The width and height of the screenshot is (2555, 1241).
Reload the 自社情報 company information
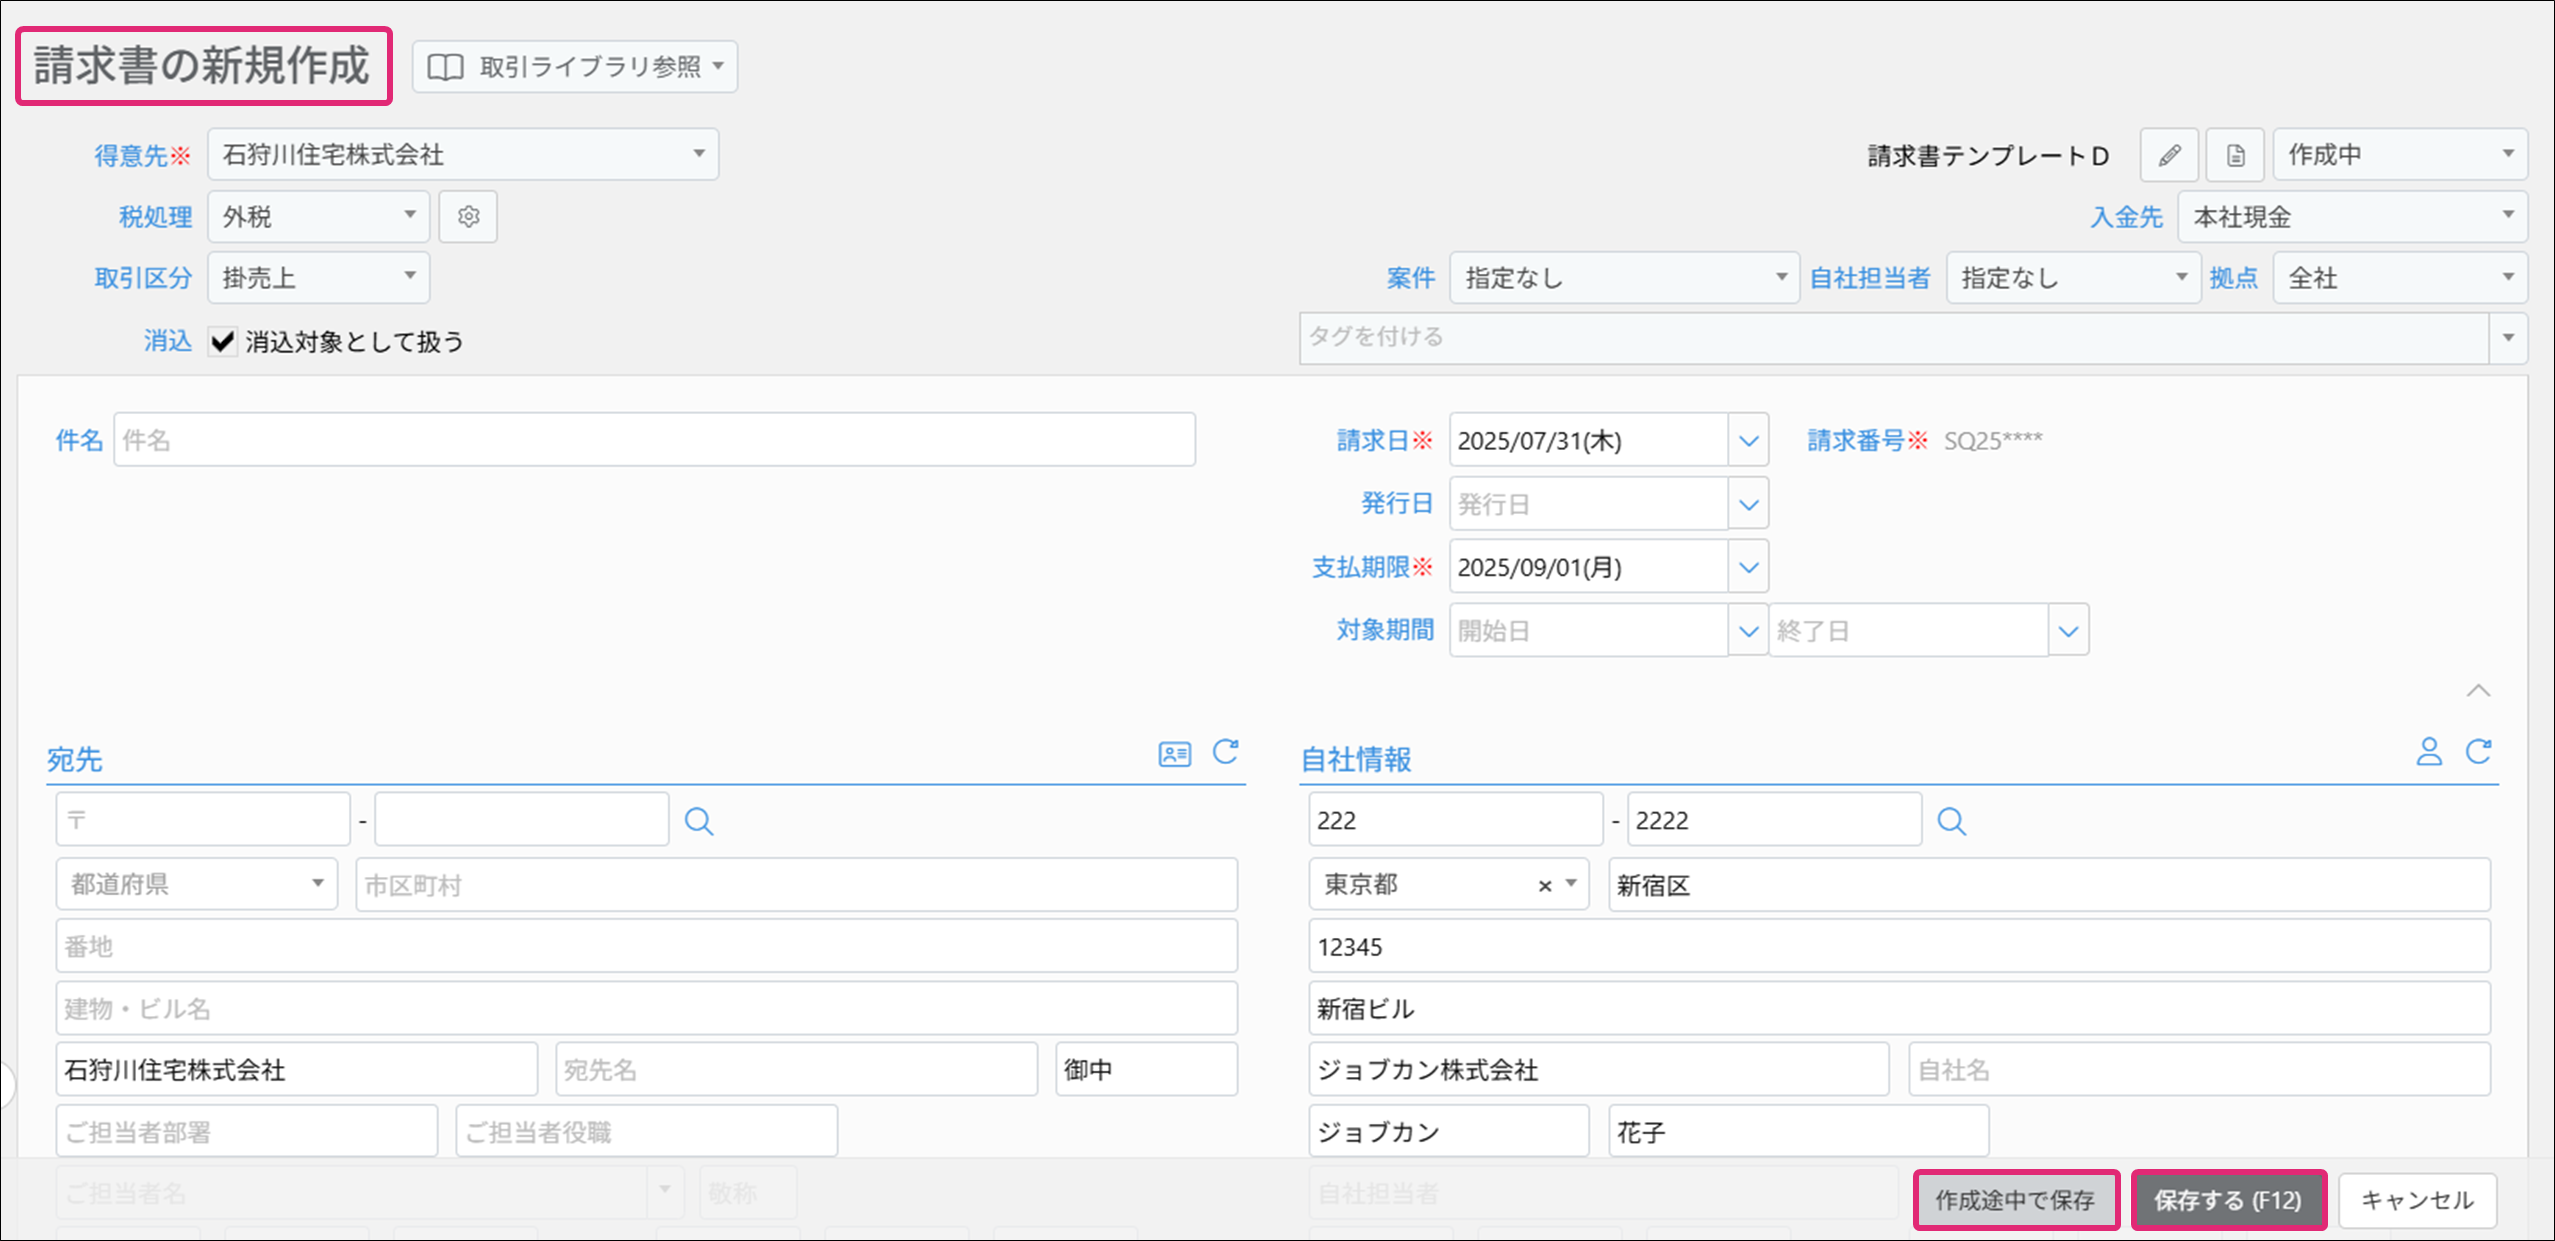(2478, 752)
